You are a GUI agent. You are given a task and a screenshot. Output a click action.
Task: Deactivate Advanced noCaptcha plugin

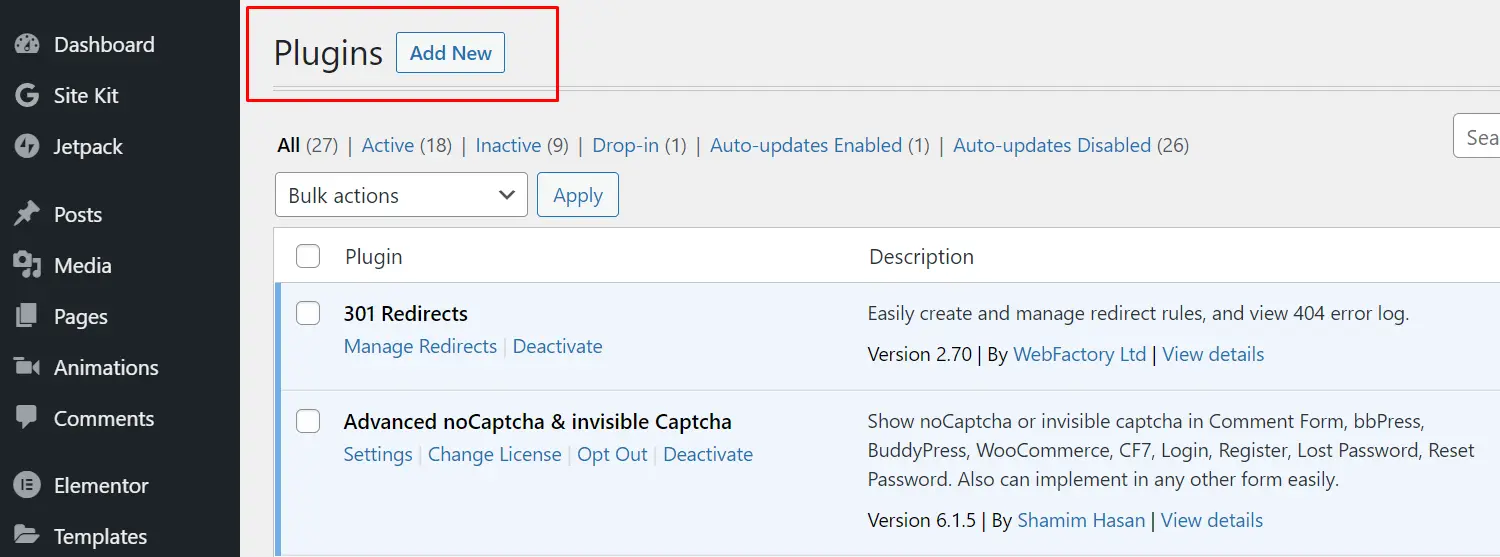tap(708, 454)
